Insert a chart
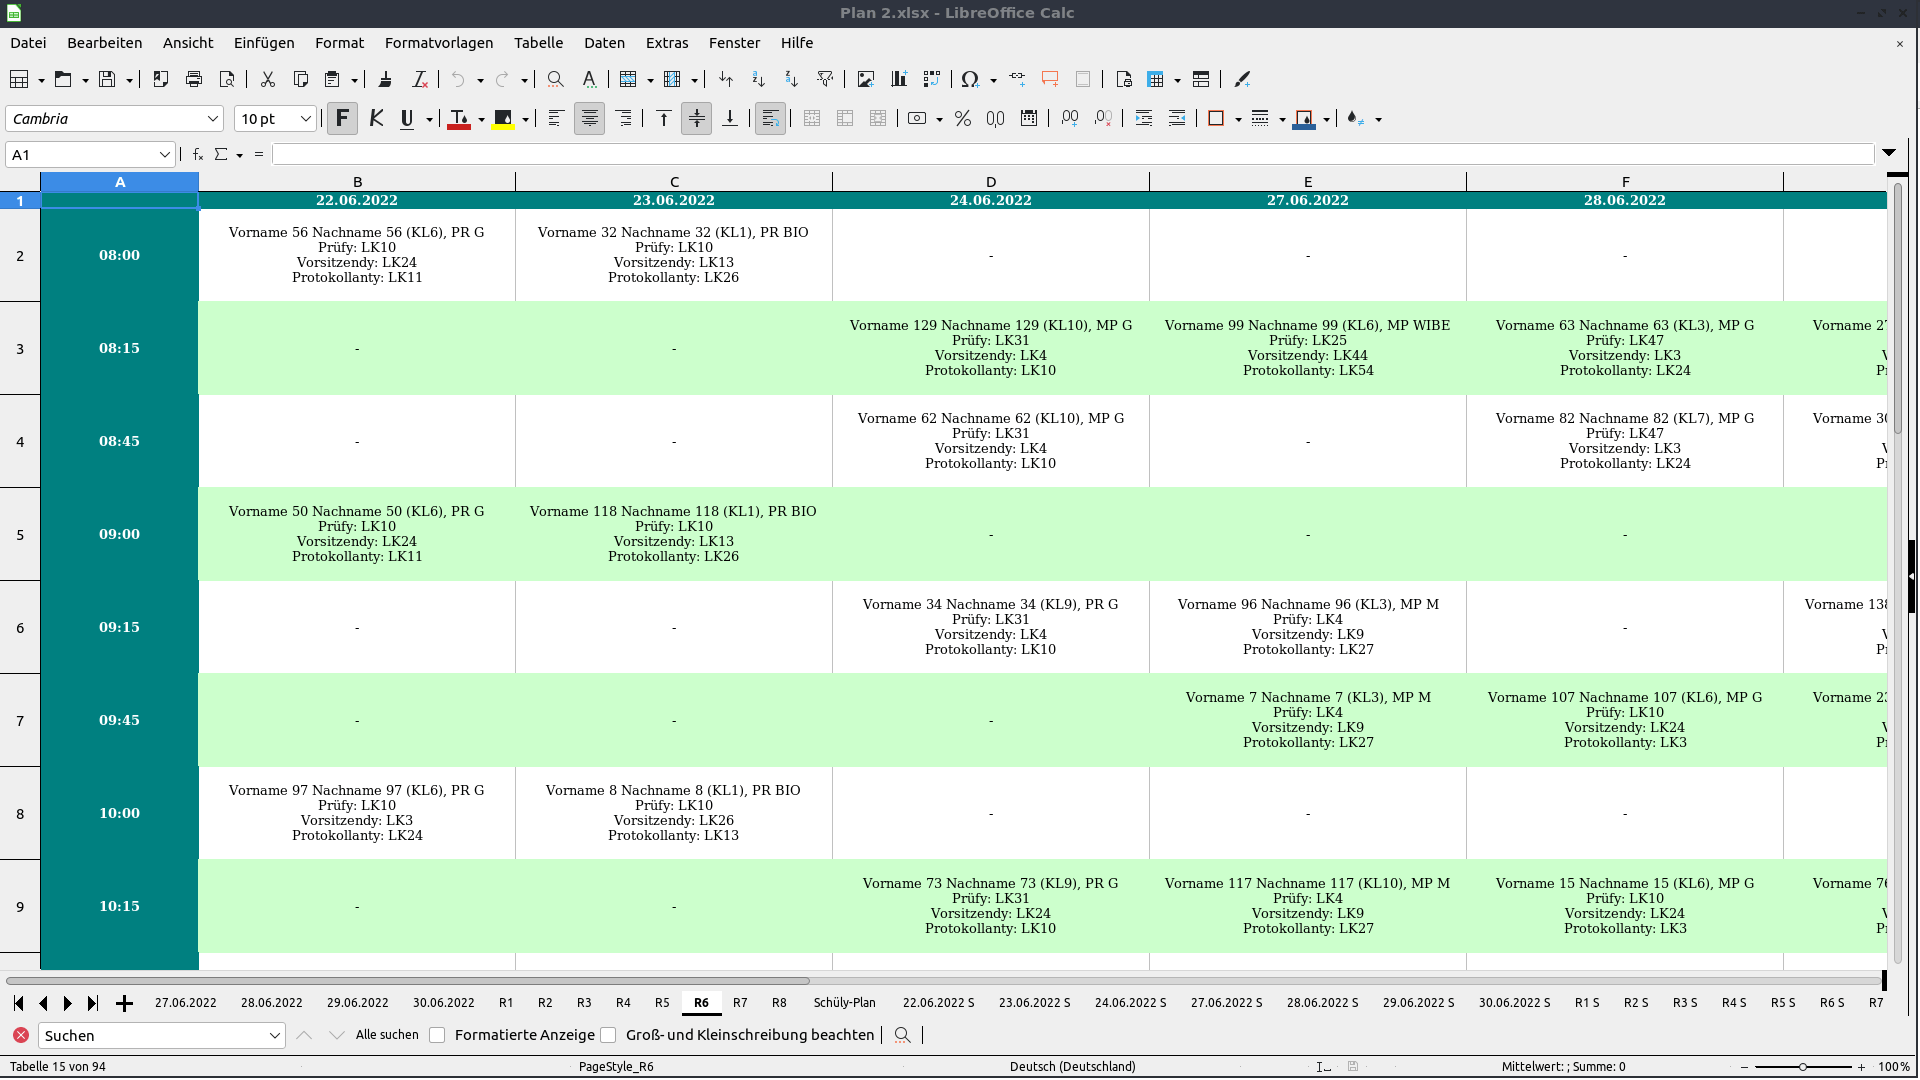1920x1080 pixels. tap(899, 79)
